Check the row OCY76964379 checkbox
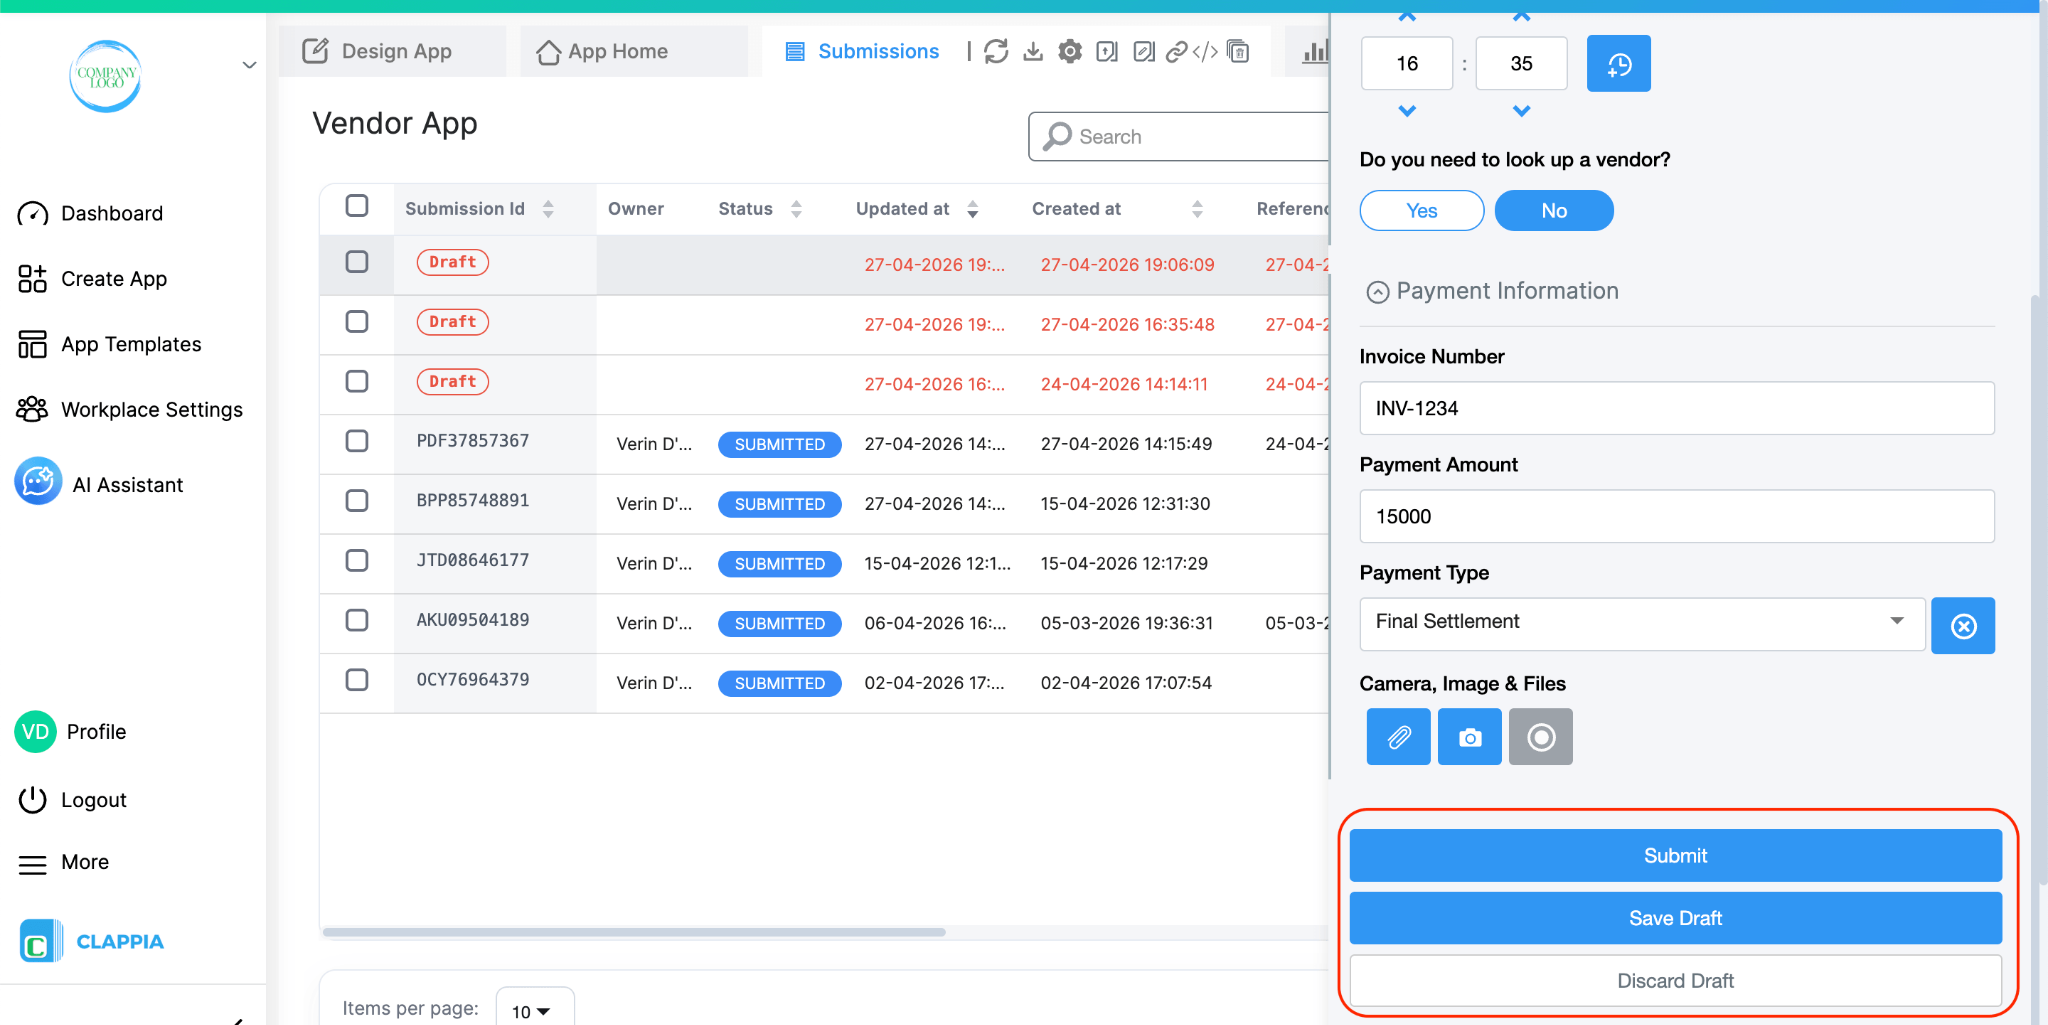The image size is (2048, 1025). [357, 680]
